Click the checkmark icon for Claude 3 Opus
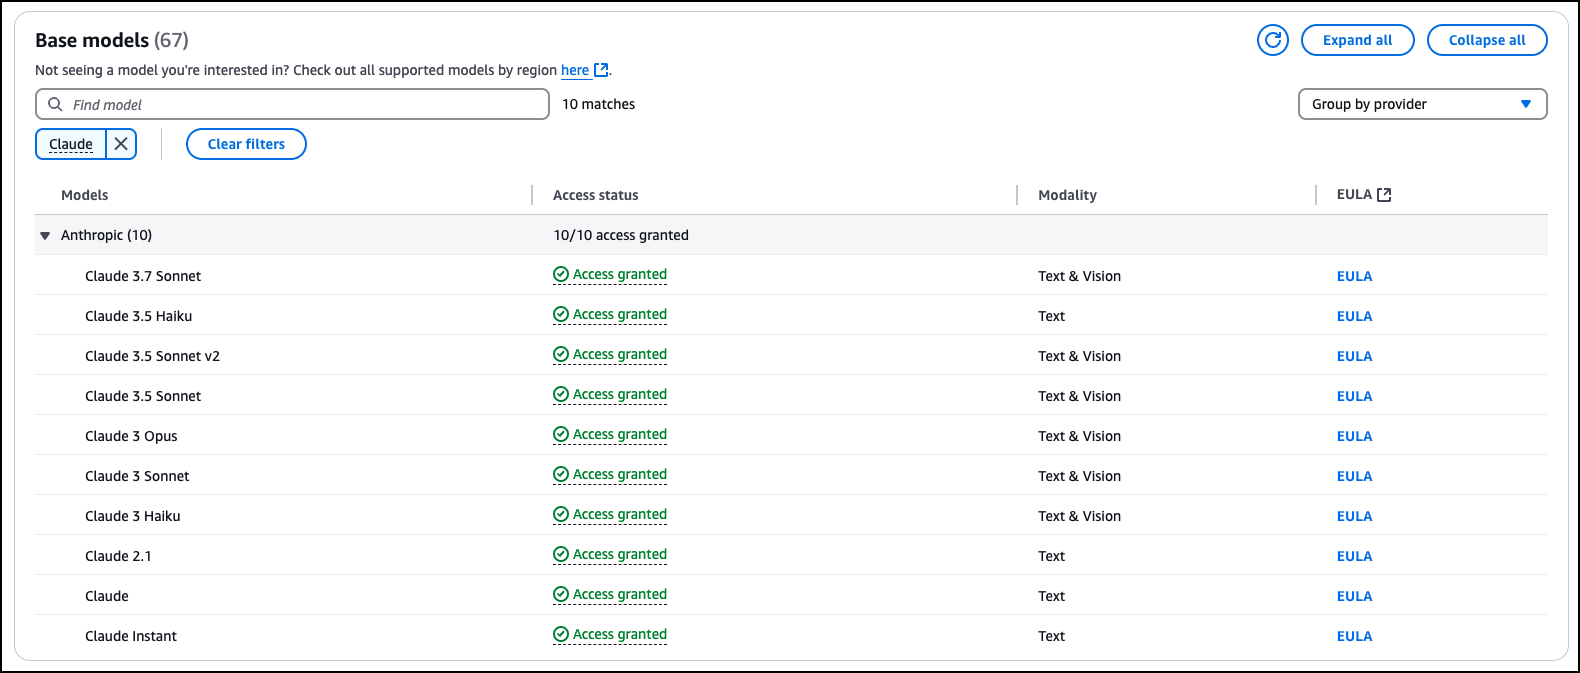This screenshot has width=1580, height=673. 561,435
